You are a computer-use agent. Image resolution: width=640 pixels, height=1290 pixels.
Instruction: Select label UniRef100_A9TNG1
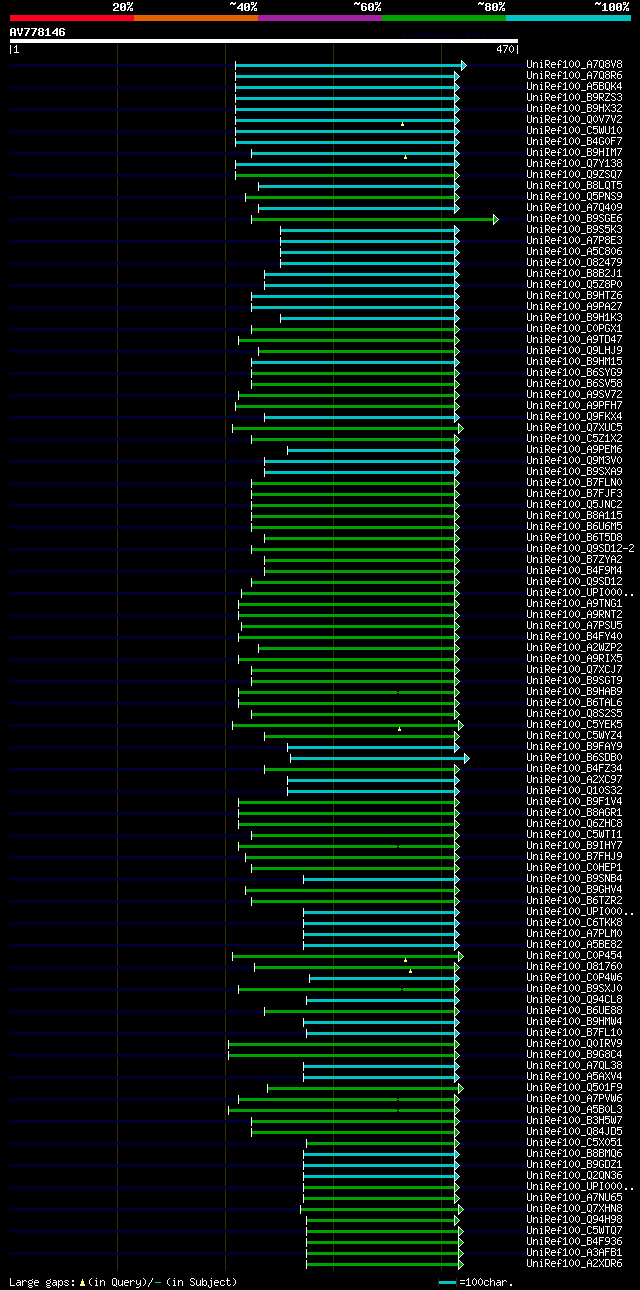tap(574, 604)
